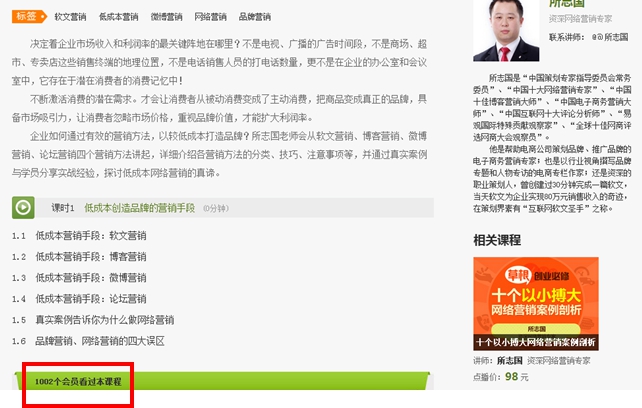Open lesson title 低成本创造品牌的营销手段

click(140, 208)
